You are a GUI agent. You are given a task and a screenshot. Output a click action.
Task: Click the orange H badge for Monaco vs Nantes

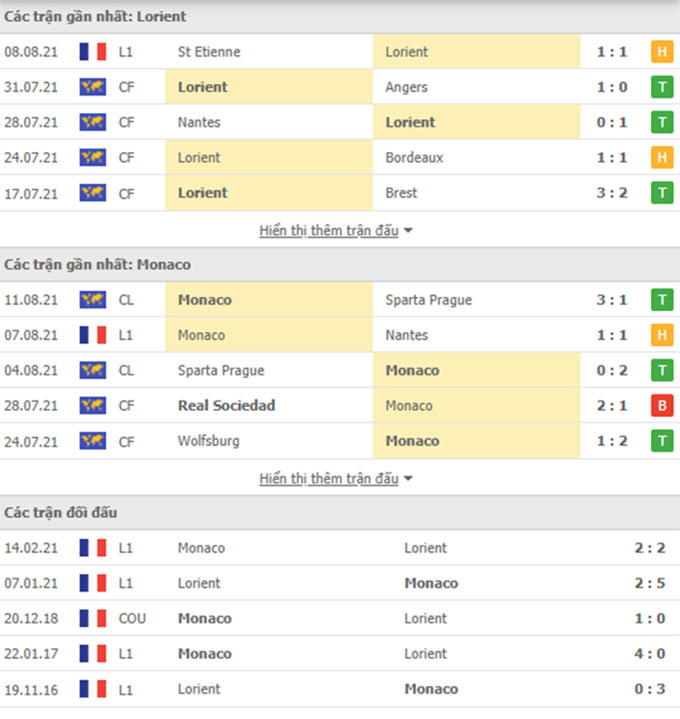click(661, 335)
